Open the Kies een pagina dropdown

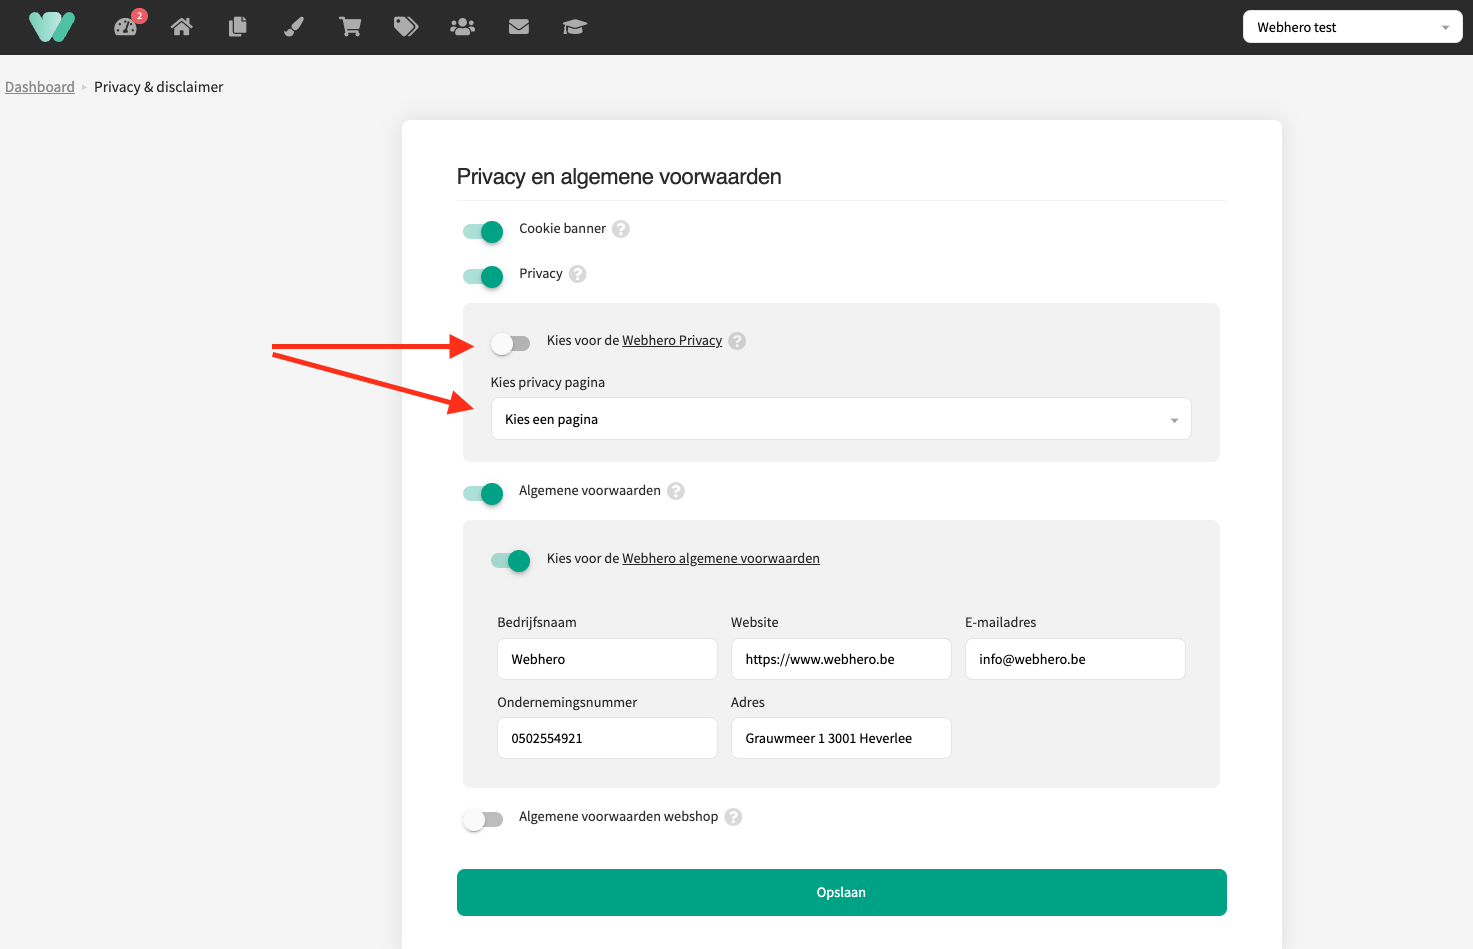pyautogui.click(x=841, y=419)
